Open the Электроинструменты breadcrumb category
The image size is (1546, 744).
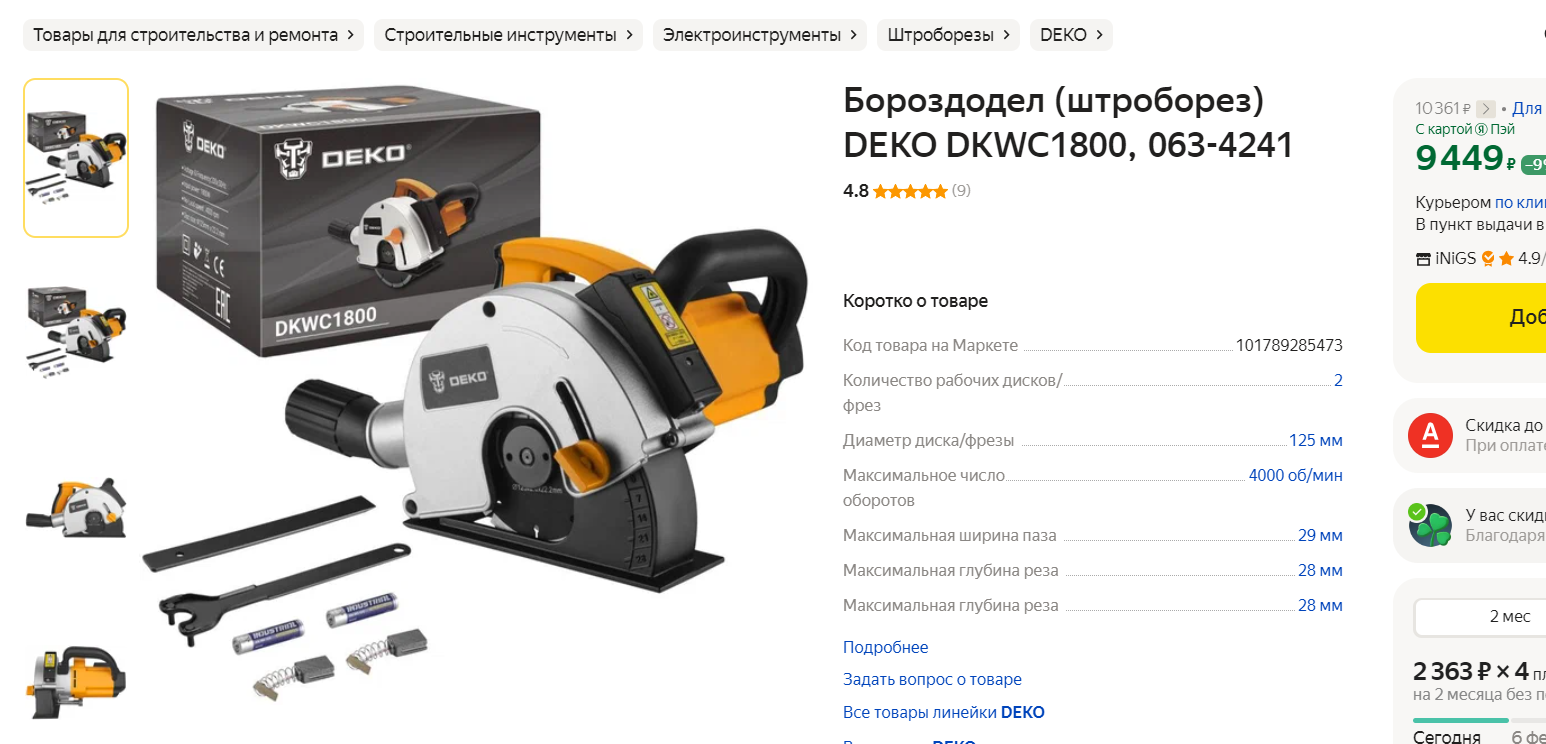point(761,35)
